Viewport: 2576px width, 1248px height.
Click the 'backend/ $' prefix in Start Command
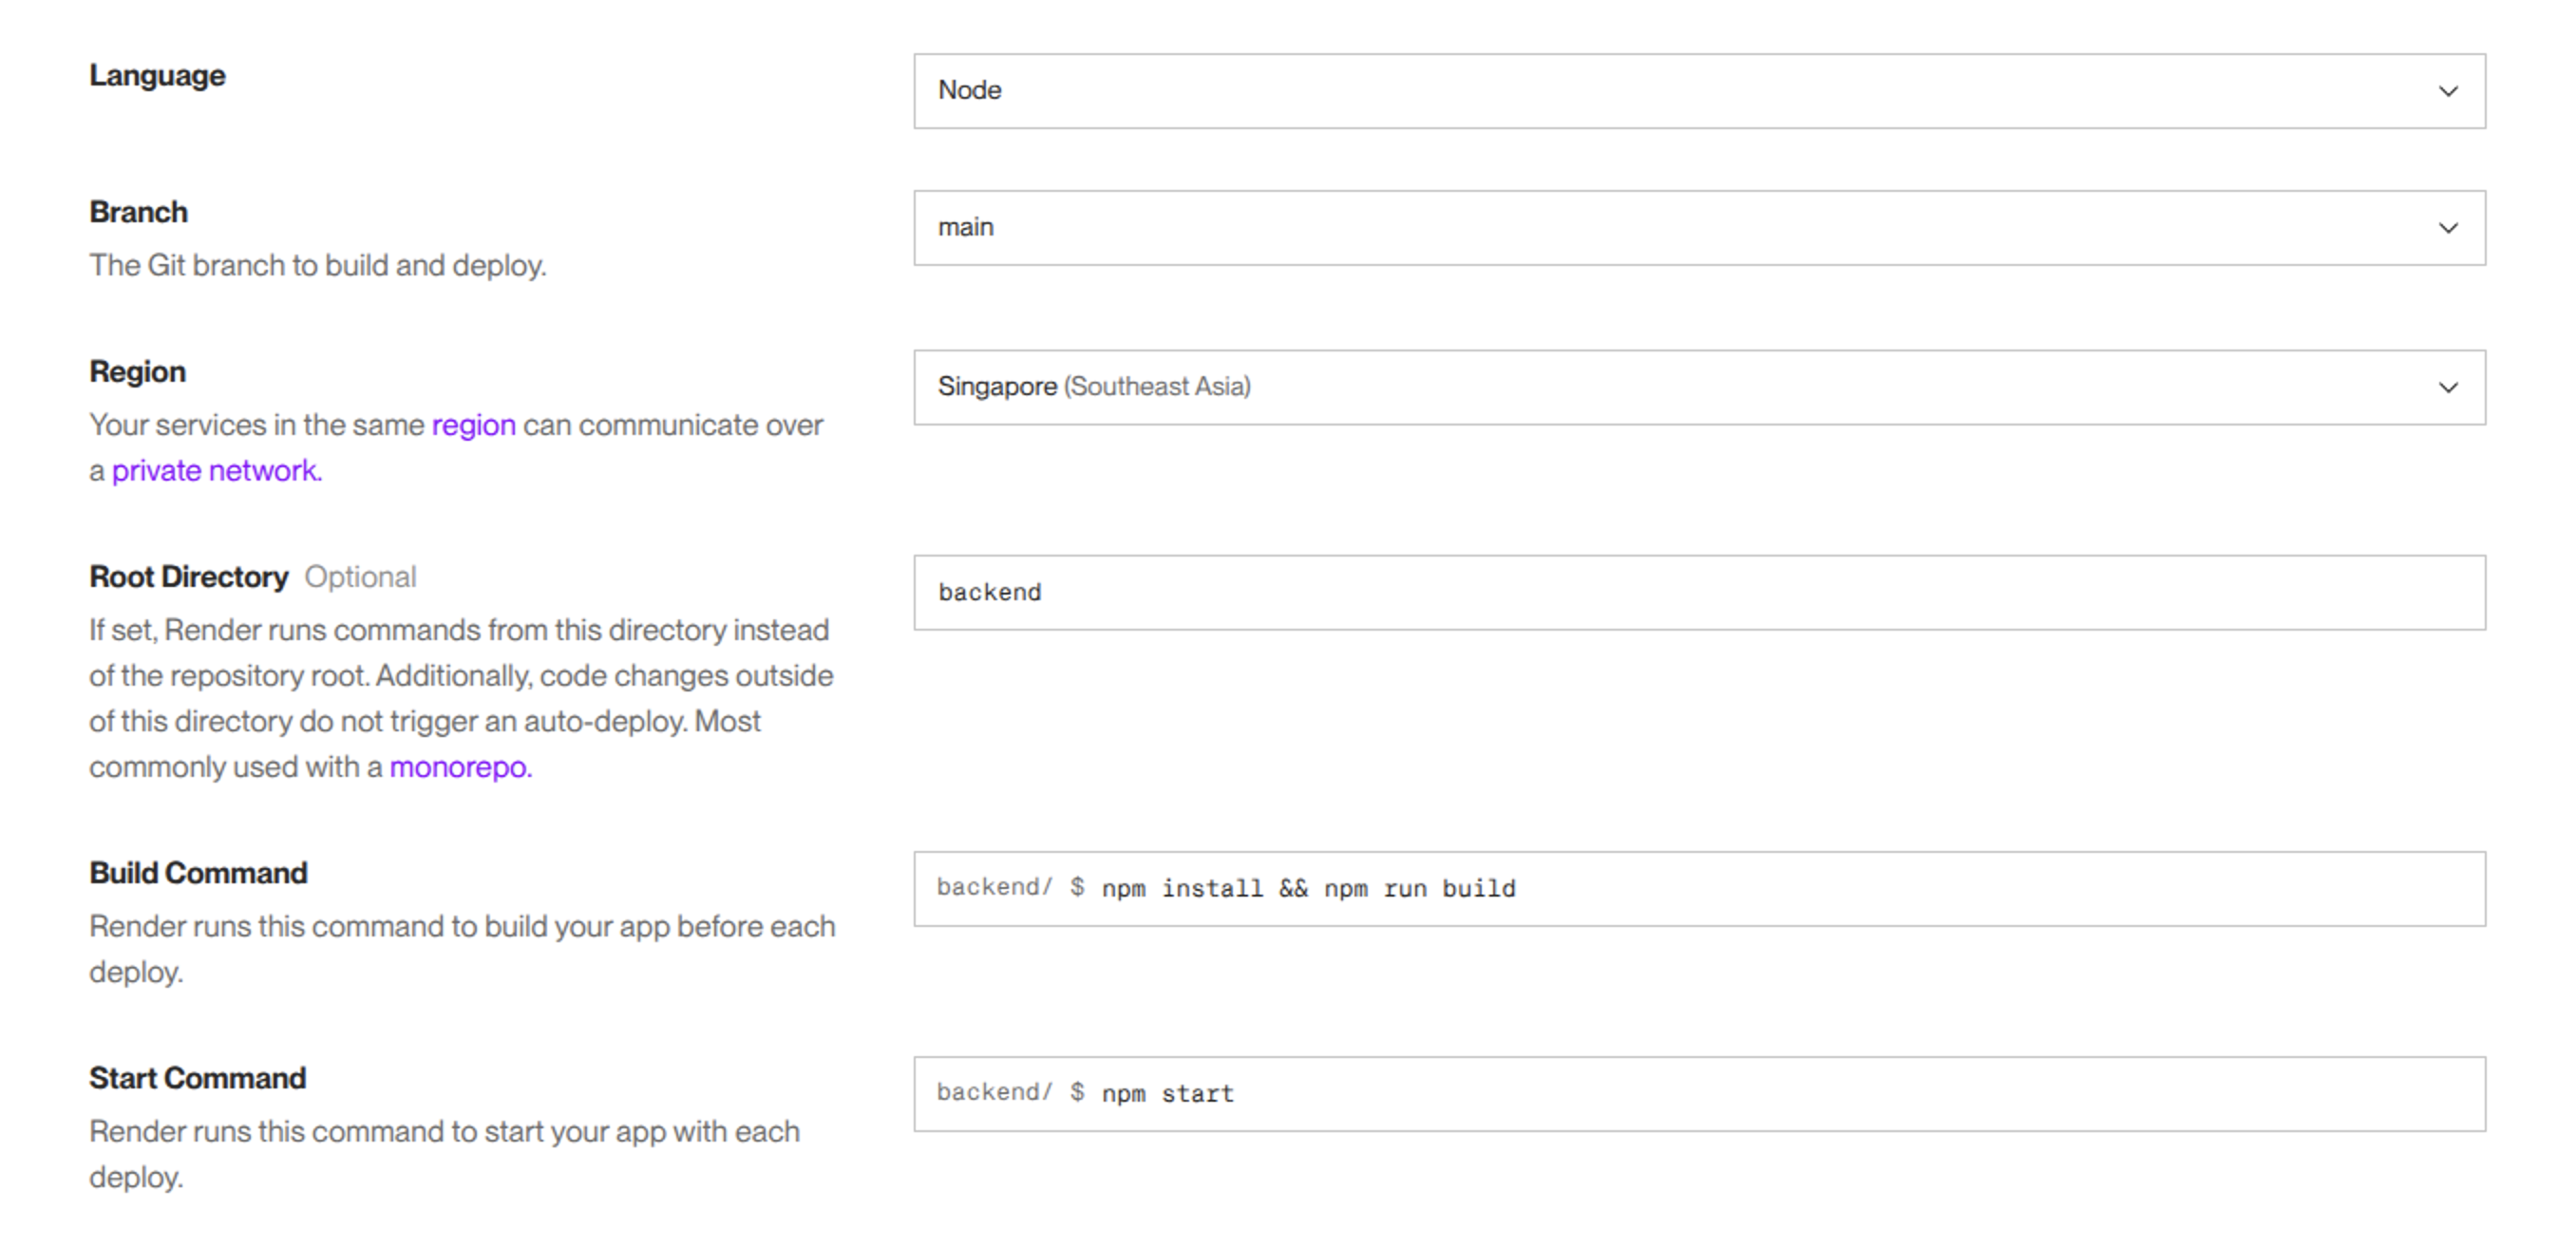tap(1010, 1093)
